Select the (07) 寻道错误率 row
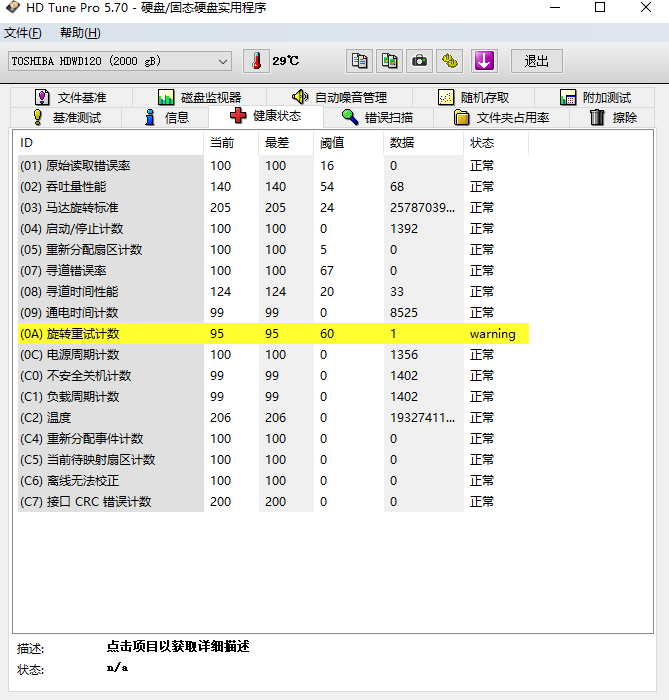Screen dimensions: 669x700 (274, 271)
